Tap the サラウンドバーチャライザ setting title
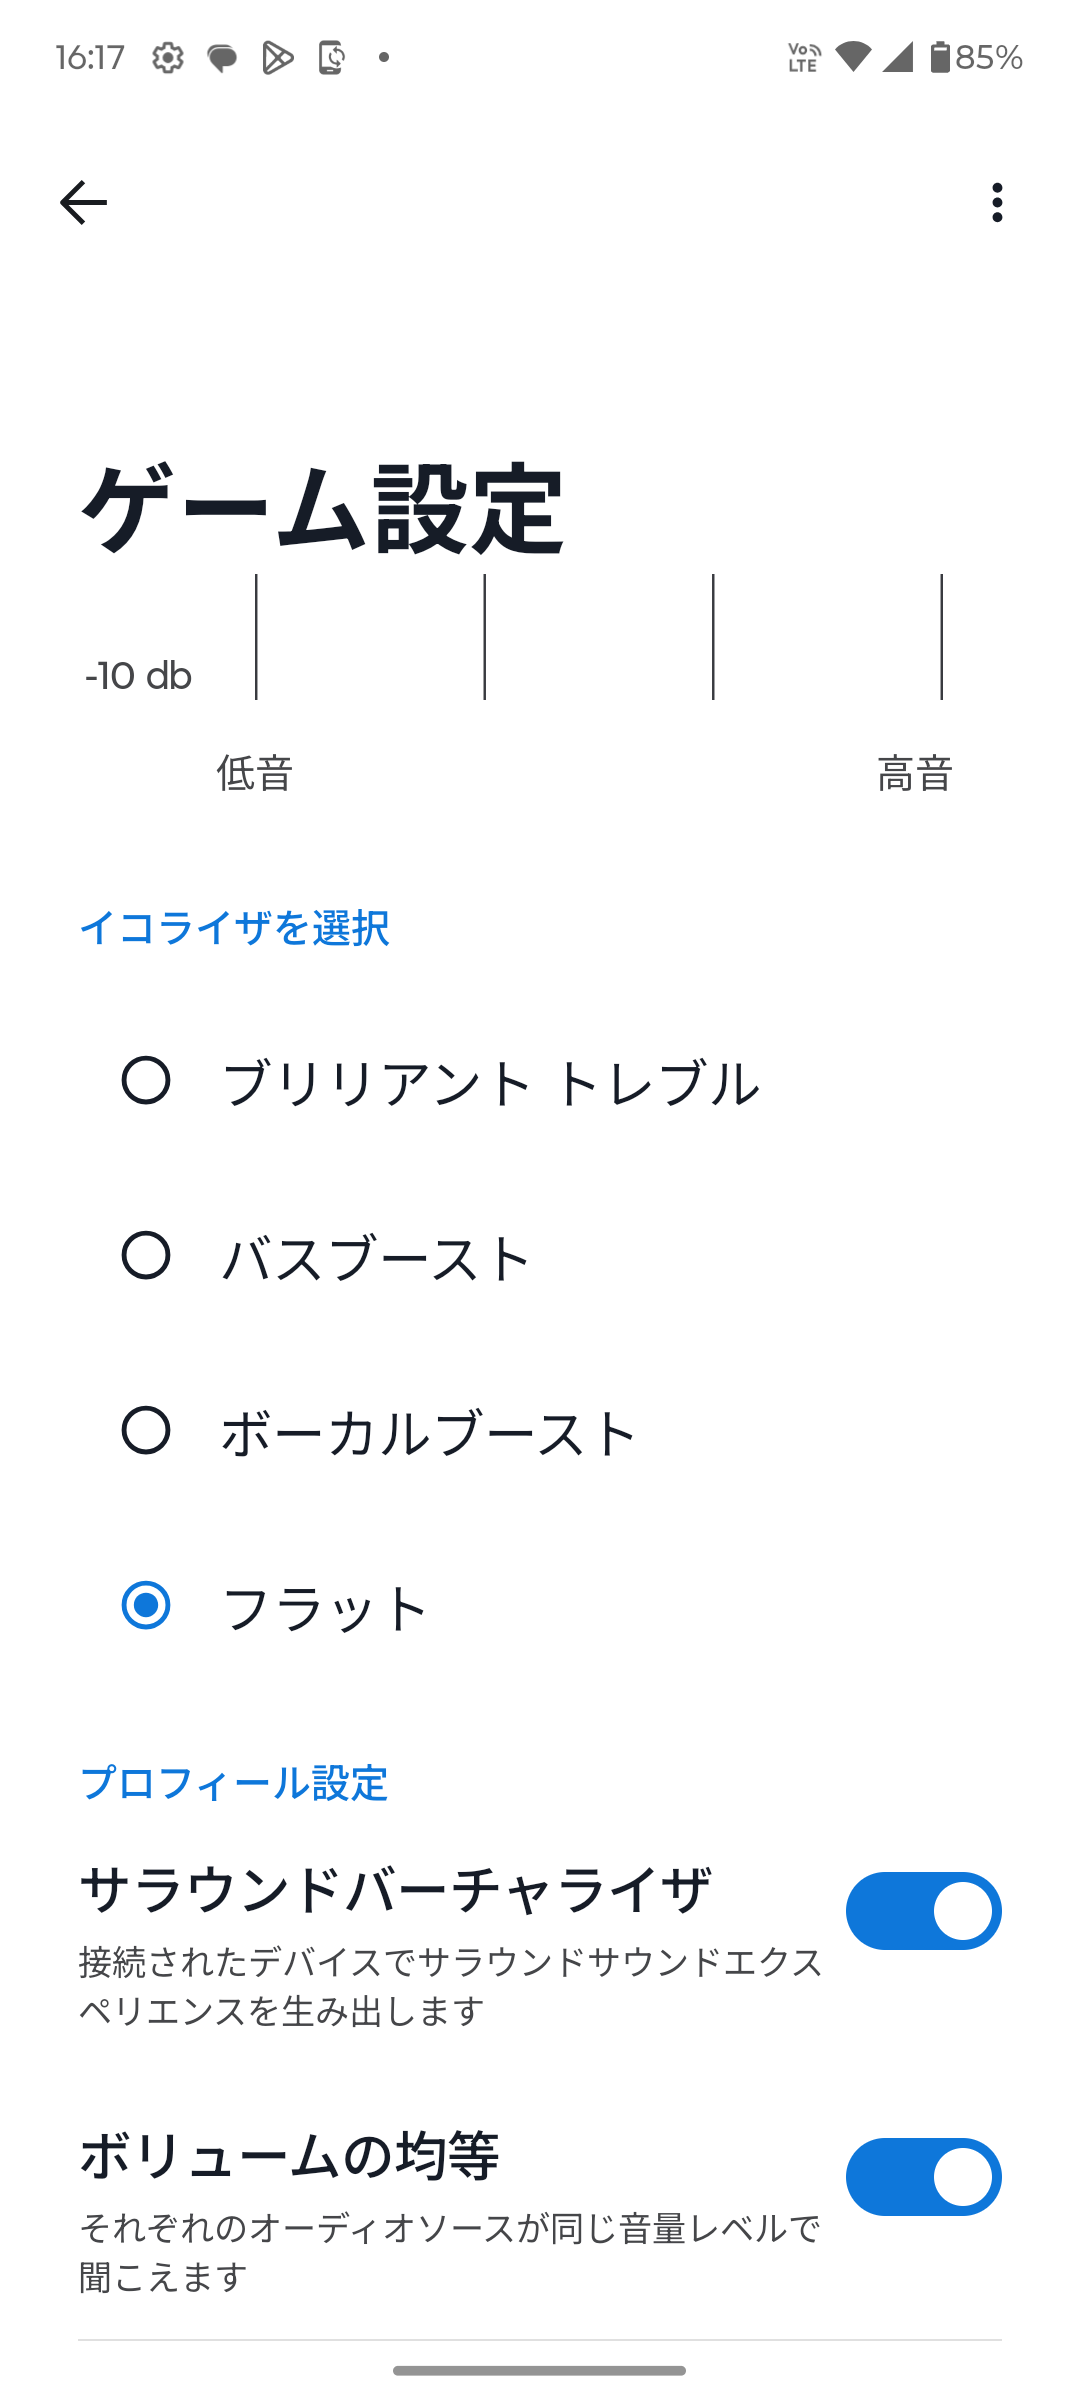 [395, 1890]
